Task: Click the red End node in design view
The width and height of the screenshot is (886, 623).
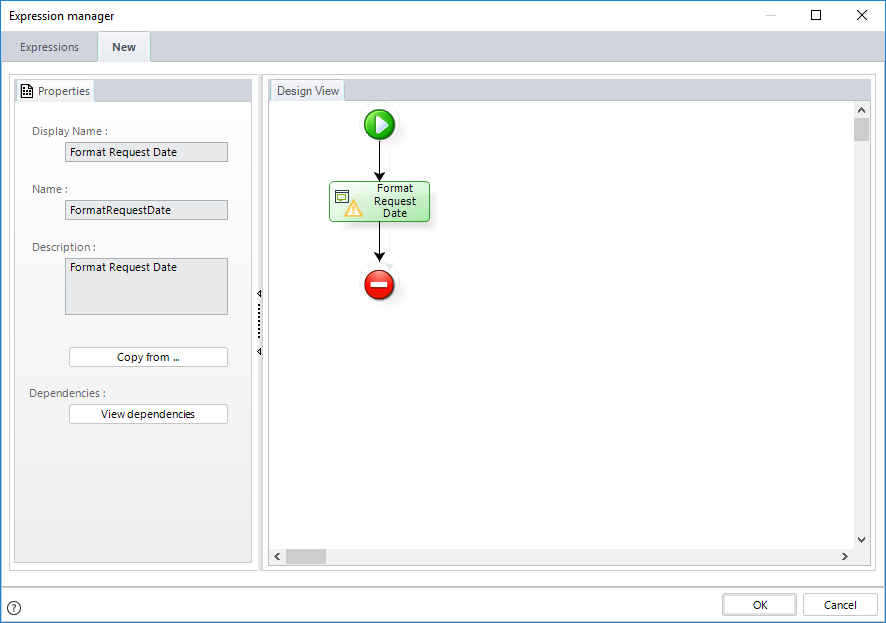Action: point(379,284)
